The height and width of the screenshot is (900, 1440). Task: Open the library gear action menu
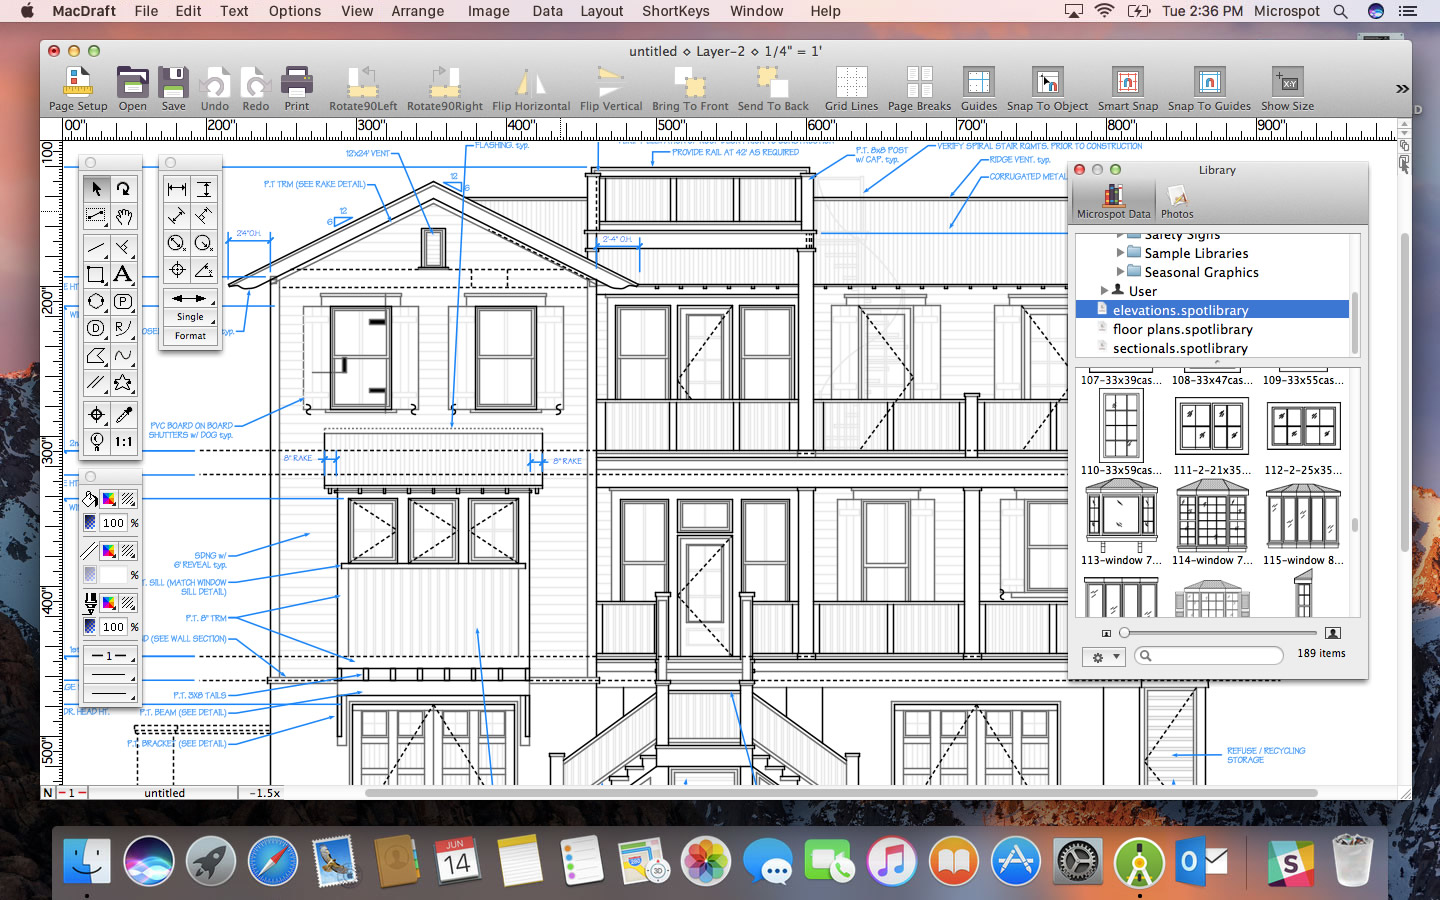1104,657
